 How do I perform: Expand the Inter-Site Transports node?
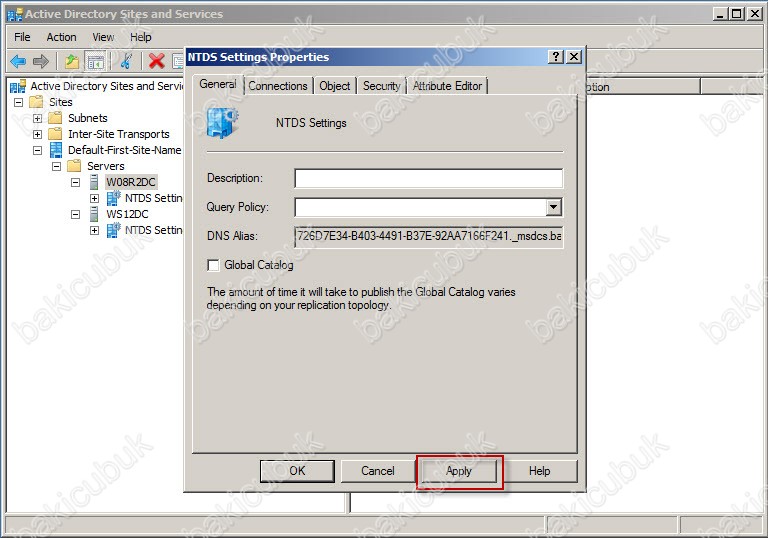click(37, 134)
